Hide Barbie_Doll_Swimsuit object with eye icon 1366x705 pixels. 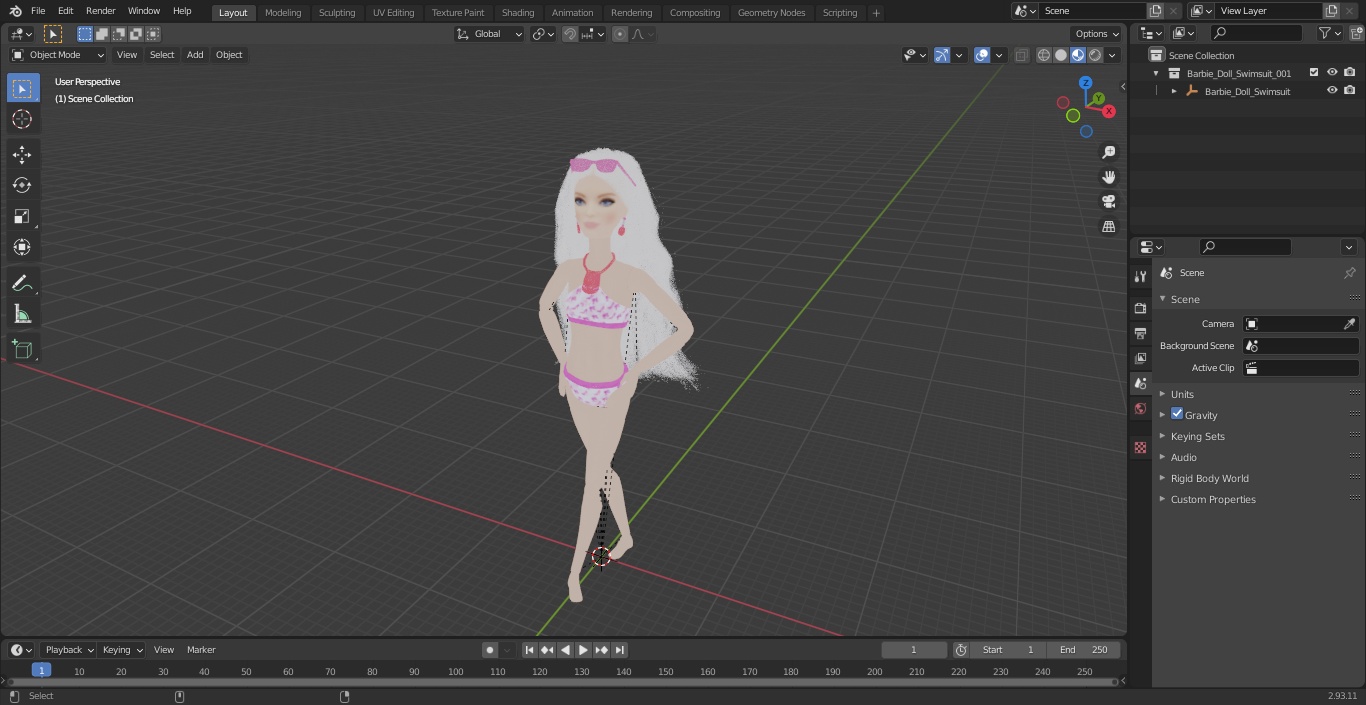click(1332, 91)
